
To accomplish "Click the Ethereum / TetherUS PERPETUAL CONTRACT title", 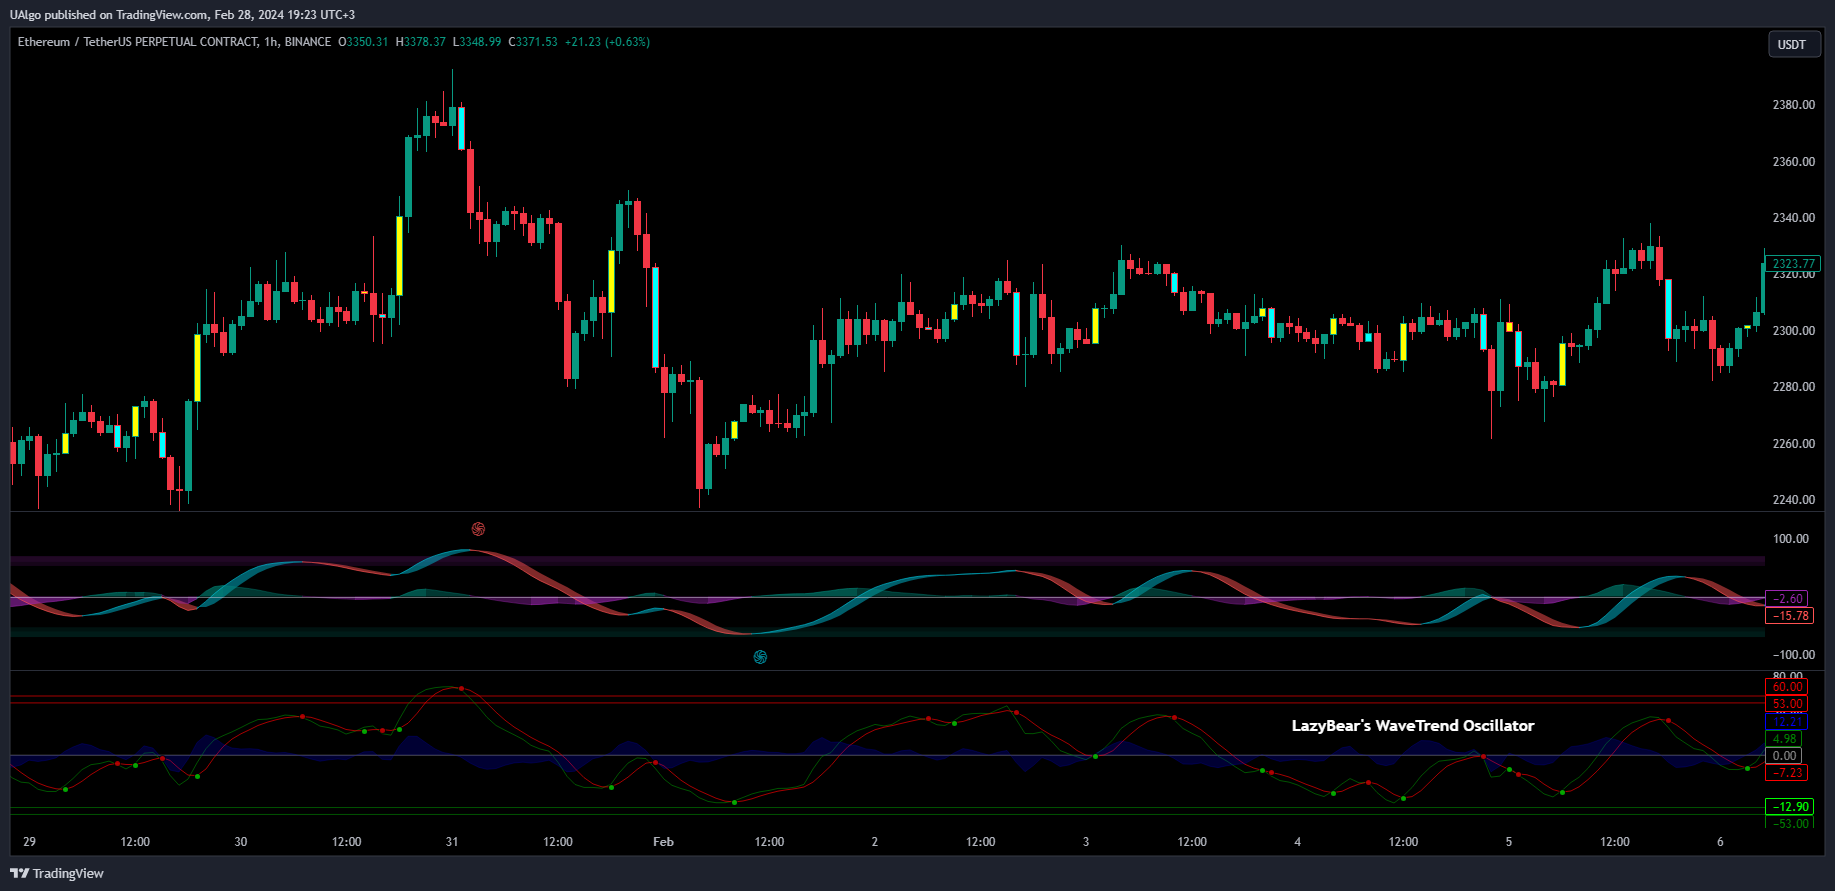I will coord(138,42).
